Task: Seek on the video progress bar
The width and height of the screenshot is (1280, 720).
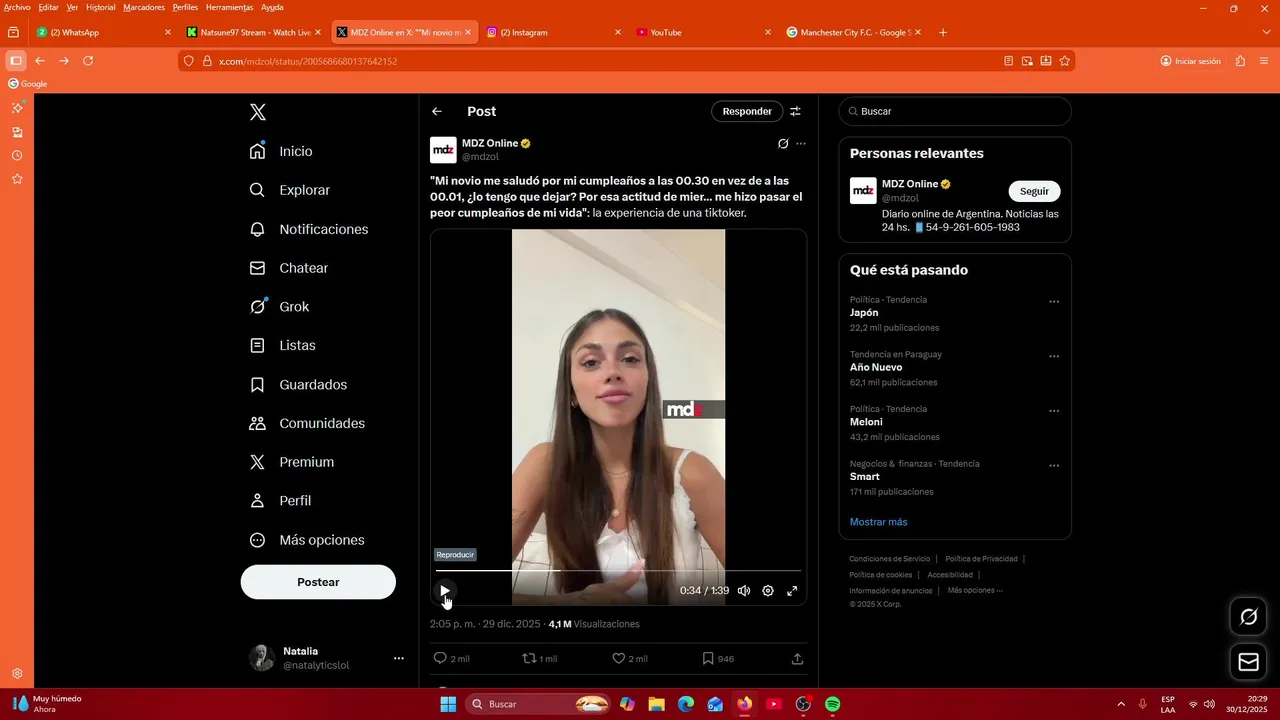Action: coord(618,571)
